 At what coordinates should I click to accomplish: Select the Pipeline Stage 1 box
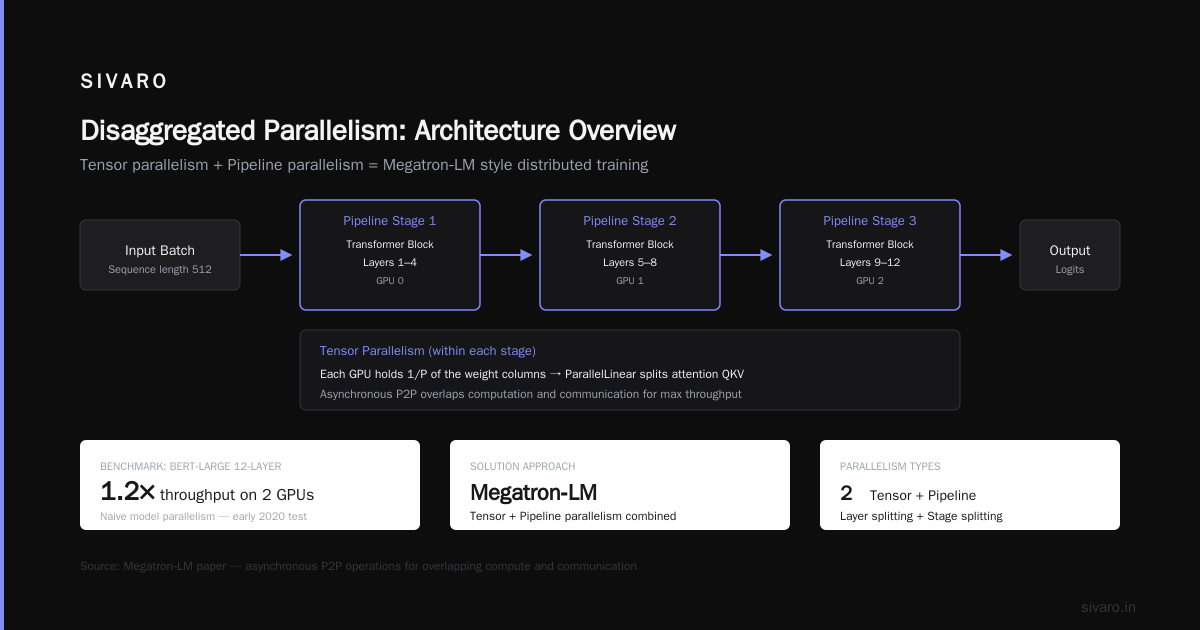pyautogui.click(x=390, y=255)
